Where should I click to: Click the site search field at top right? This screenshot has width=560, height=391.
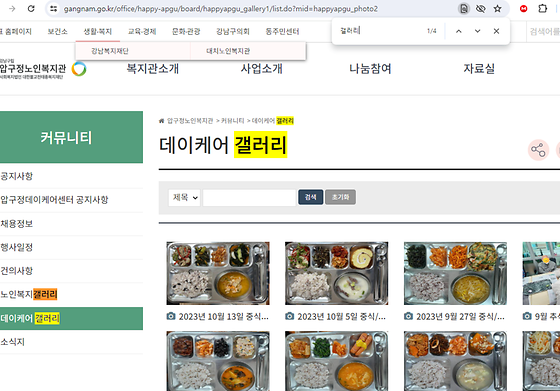pos(544,31)
